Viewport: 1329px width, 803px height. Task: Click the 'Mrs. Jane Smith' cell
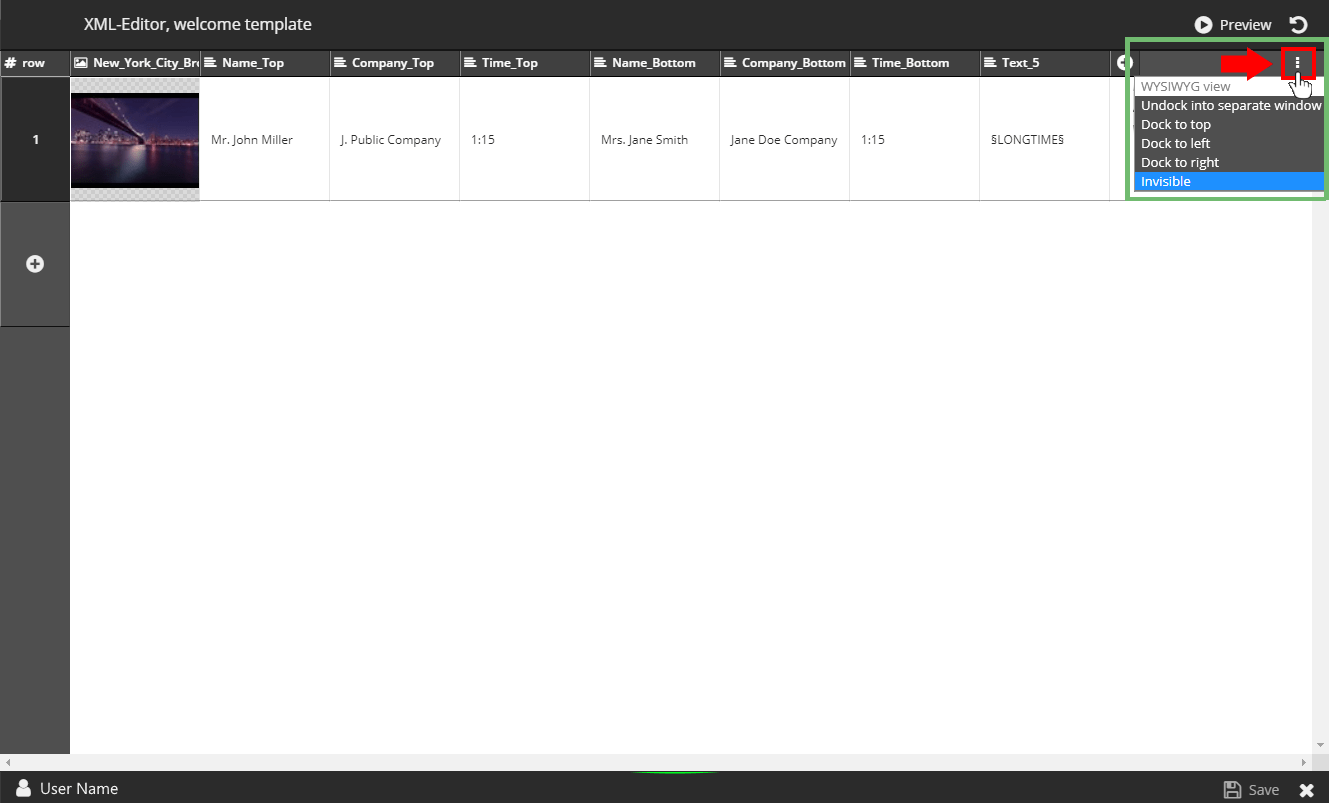click(x=655, y=139)
